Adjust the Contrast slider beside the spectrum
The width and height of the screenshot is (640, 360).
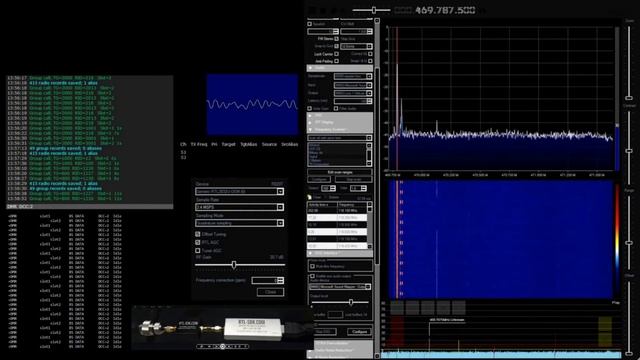point(629,151)
